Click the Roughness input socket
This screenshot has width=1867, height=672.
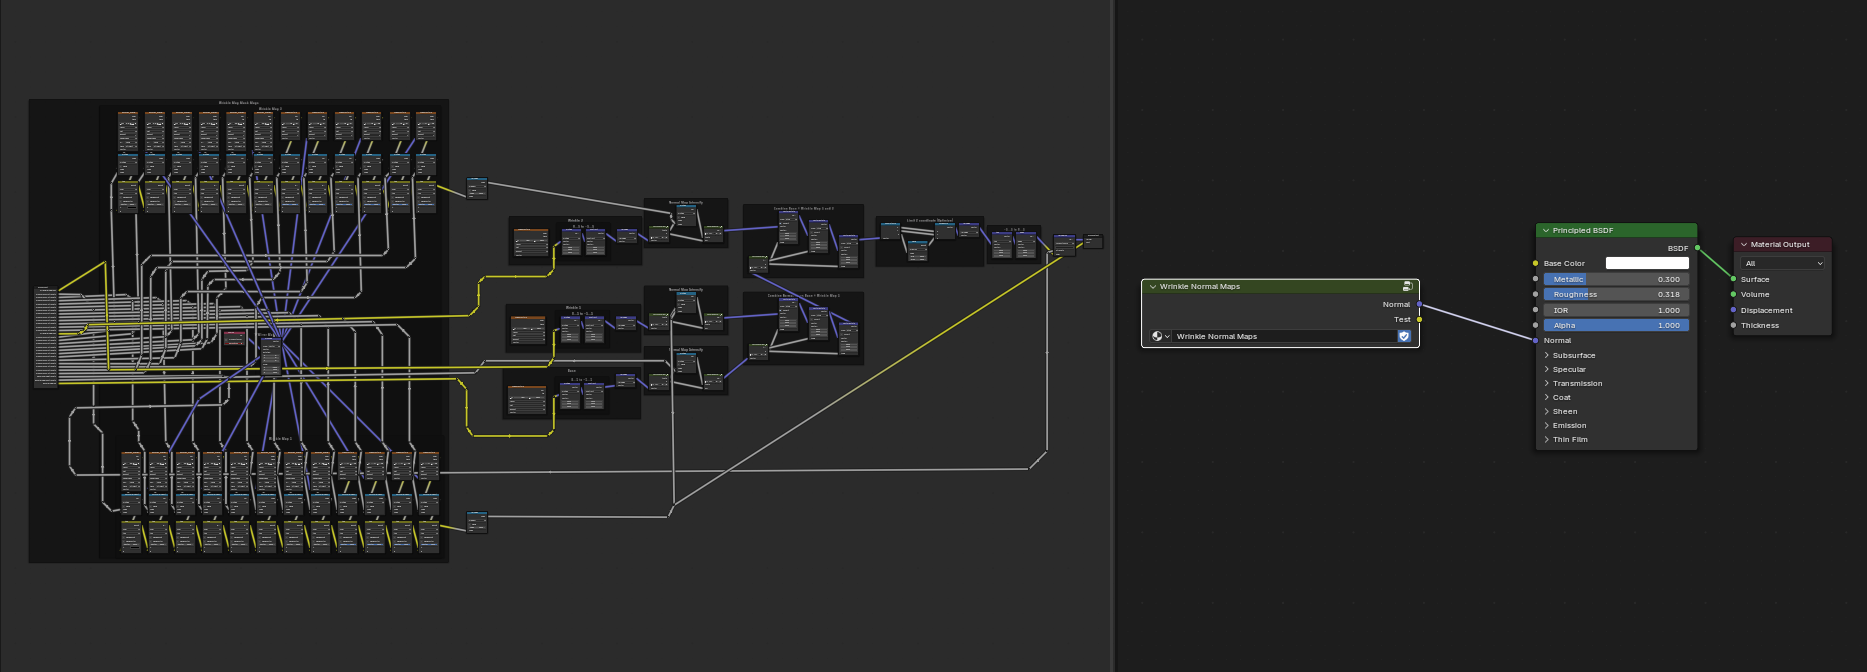click(x=1536, y=295)
